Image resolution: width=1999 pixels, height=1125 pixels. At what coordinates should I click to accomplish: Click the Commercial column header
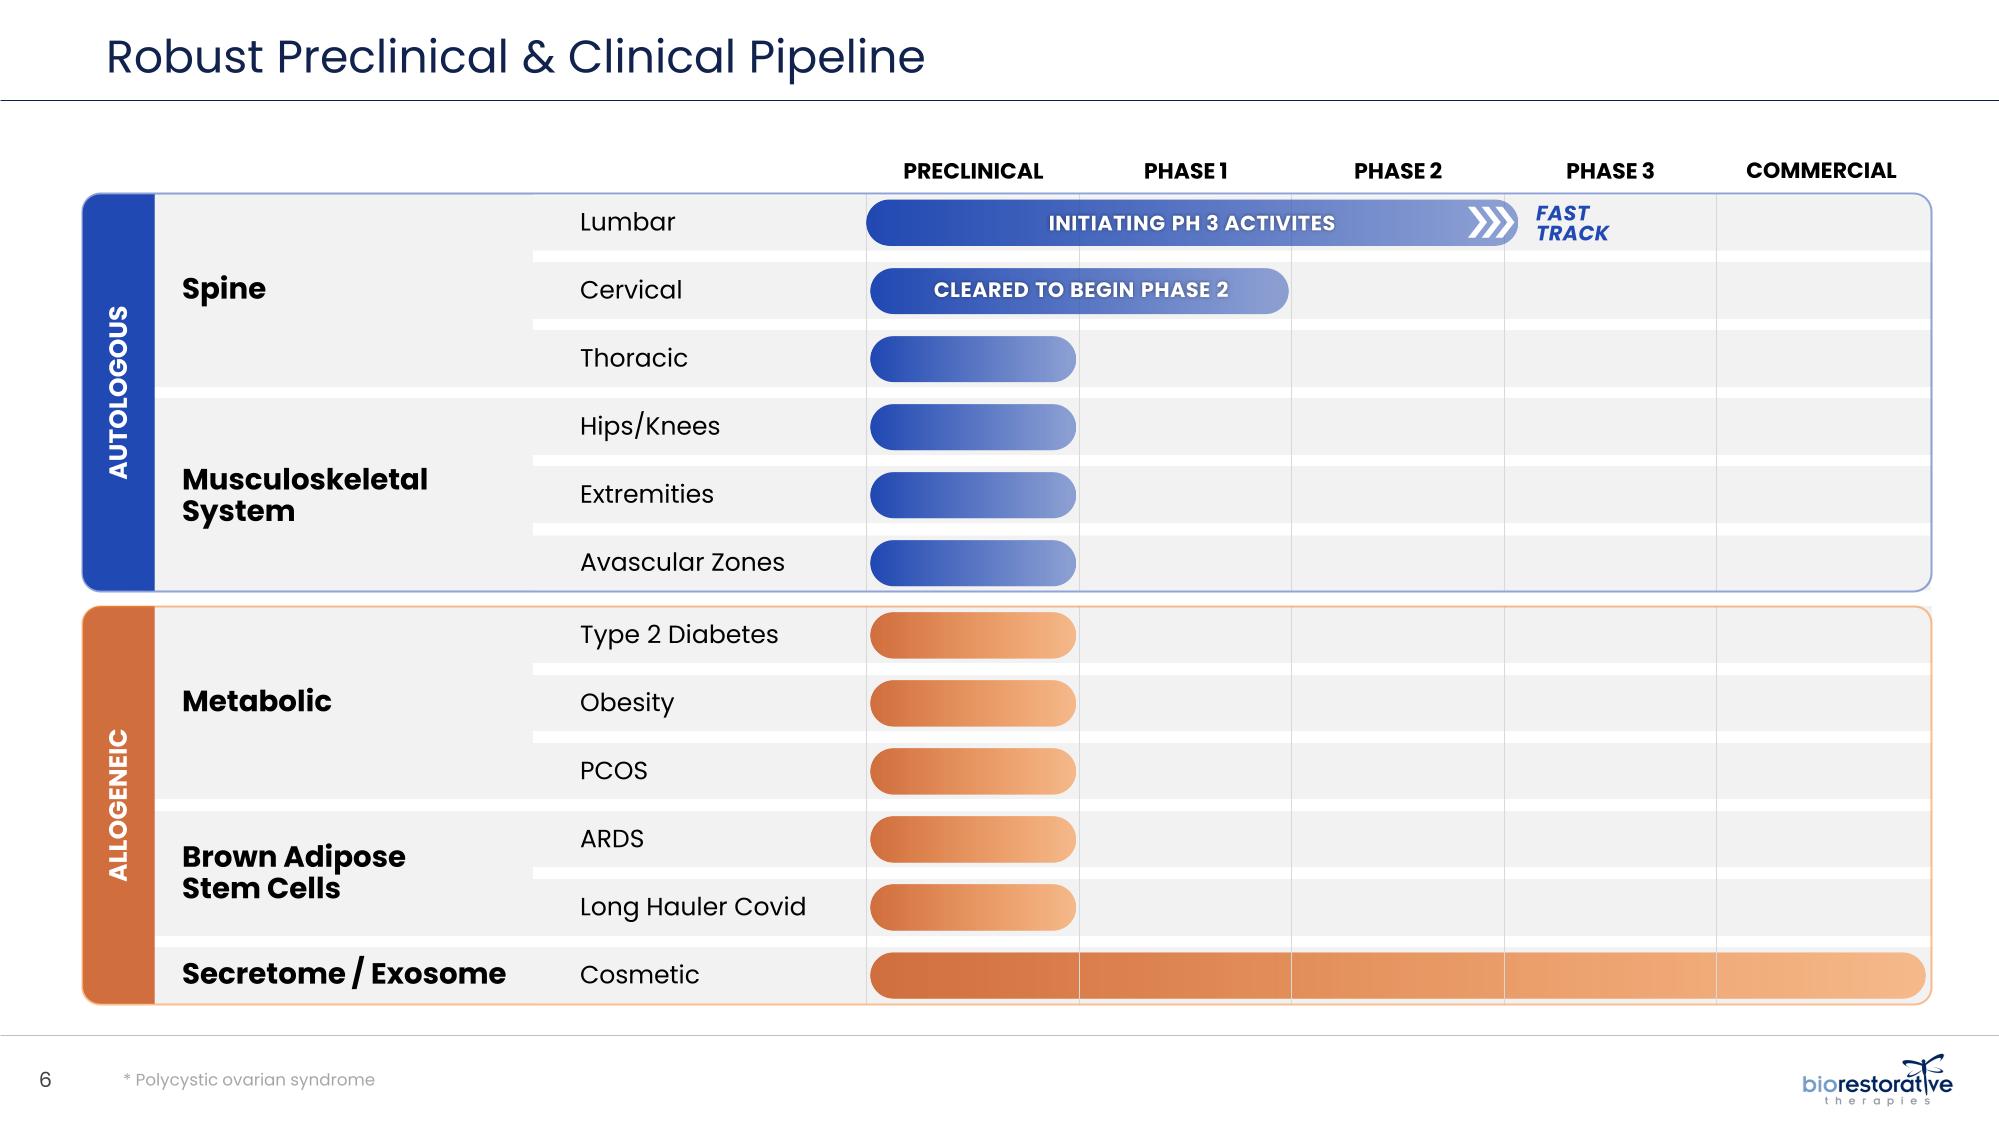click(1820, 171)
